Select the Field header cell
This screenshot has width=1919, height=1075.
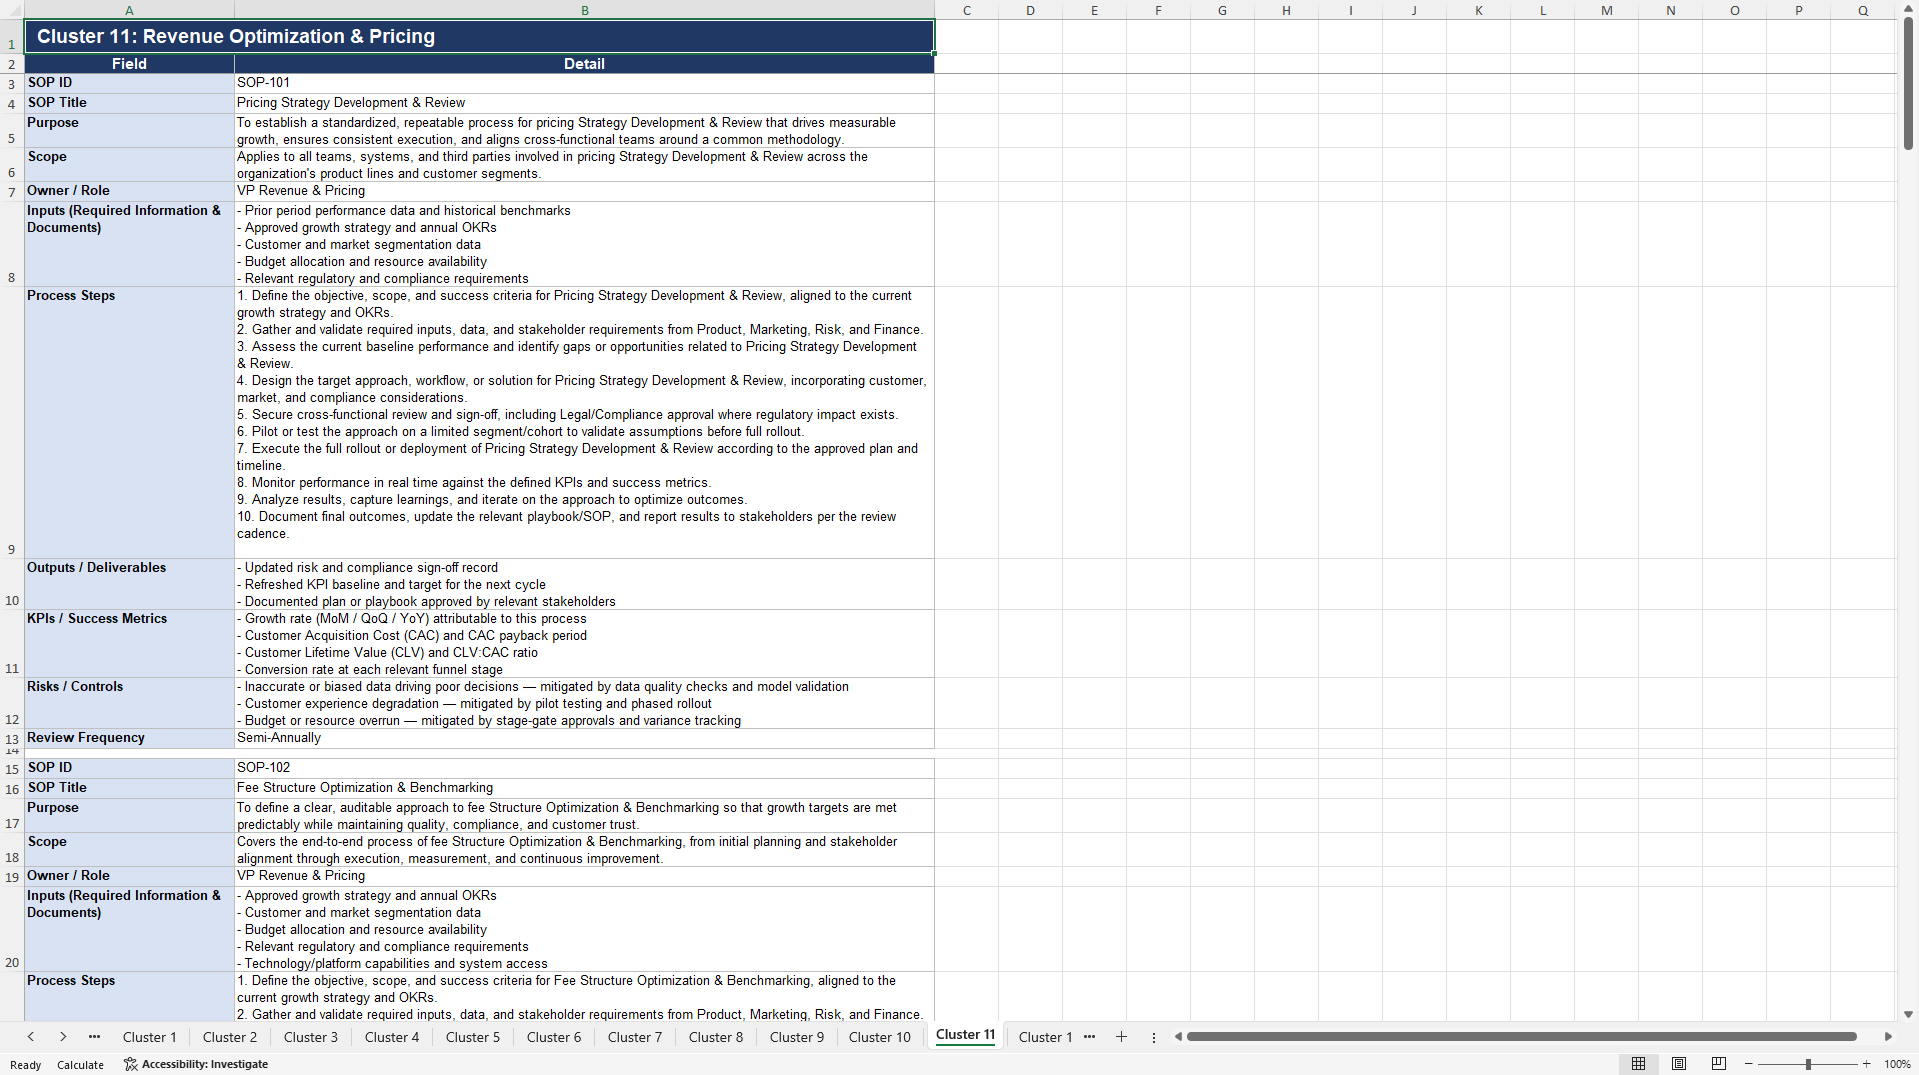point(129,64)
